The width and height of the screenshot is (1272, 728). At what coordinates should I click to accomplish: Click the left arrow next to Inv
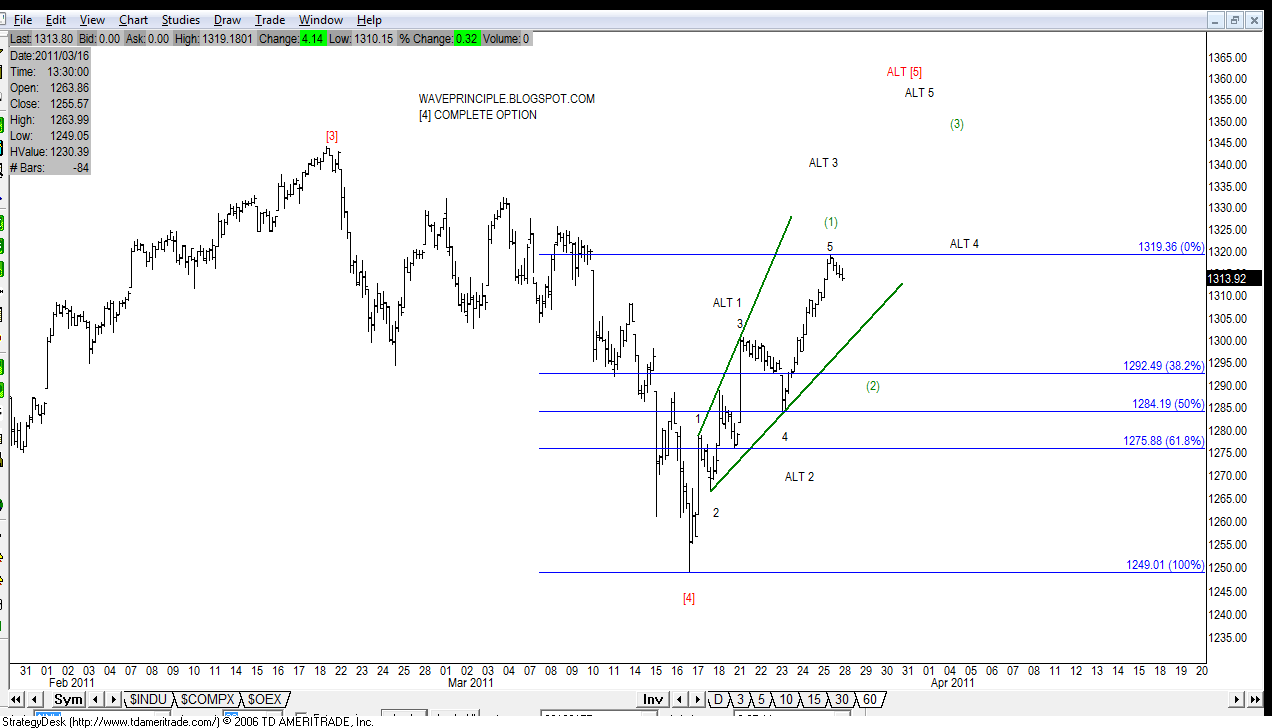680,699
